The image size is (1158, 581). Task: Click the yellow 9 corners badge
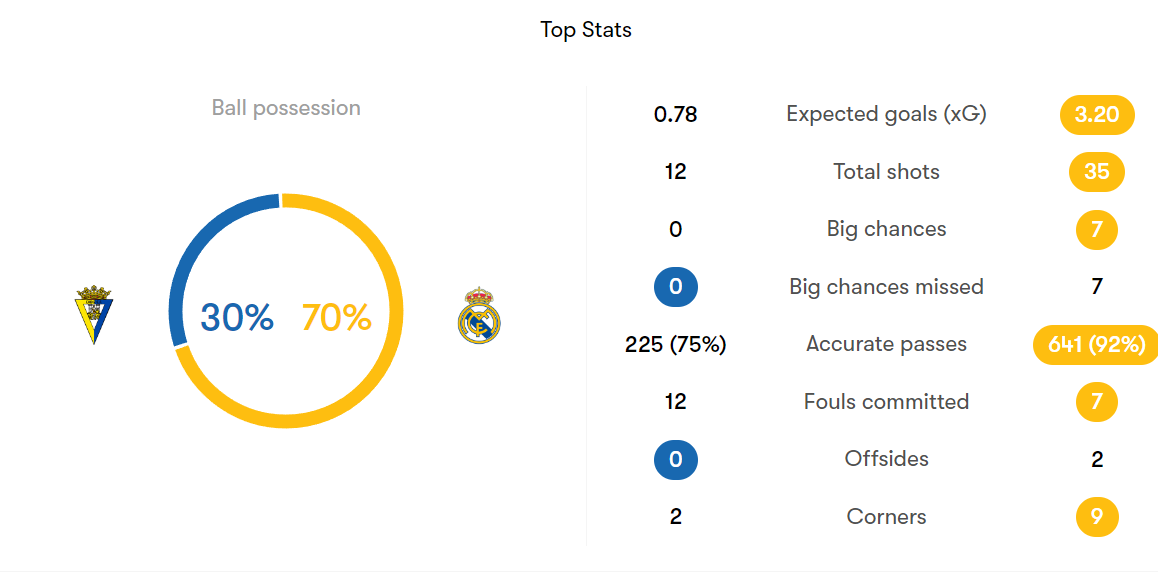1097,517
